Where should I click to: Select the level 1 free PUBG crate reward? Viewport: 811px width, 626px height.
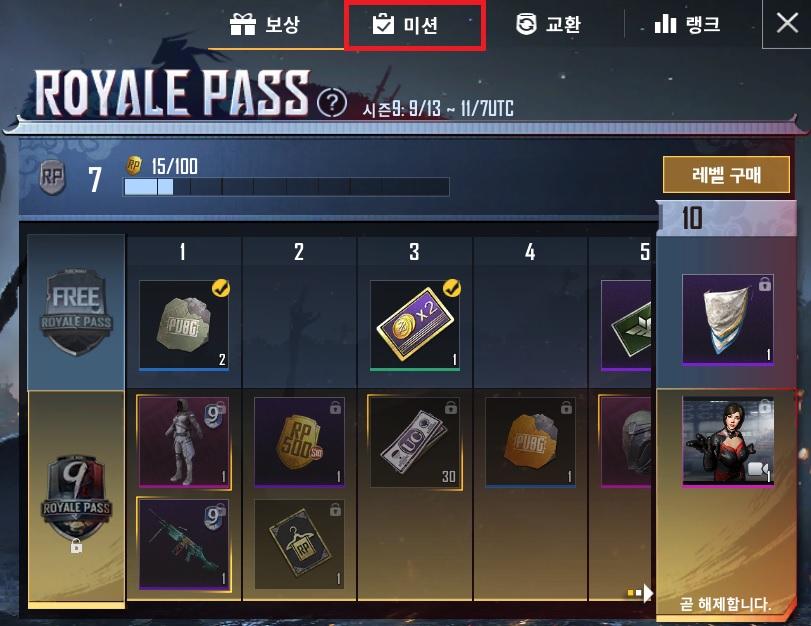184,325
